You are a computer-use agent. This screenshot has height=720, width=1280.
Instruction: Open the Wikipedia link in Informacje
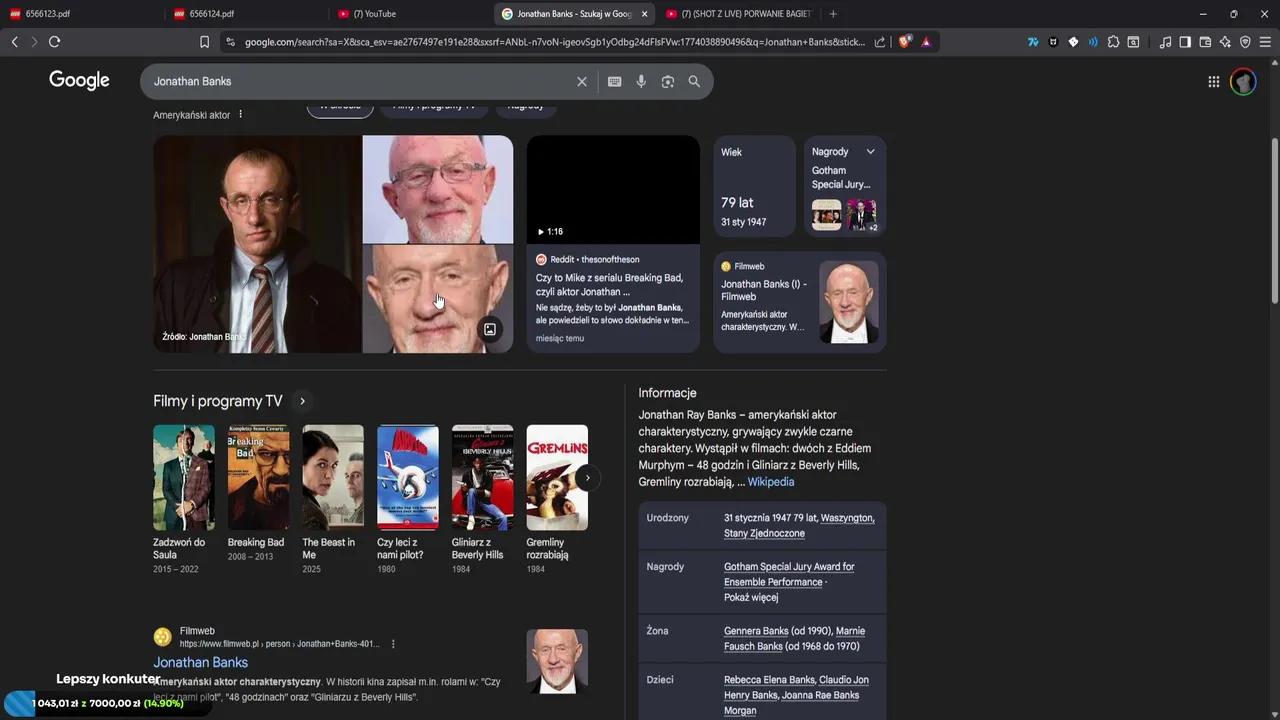tap(771, 482)
